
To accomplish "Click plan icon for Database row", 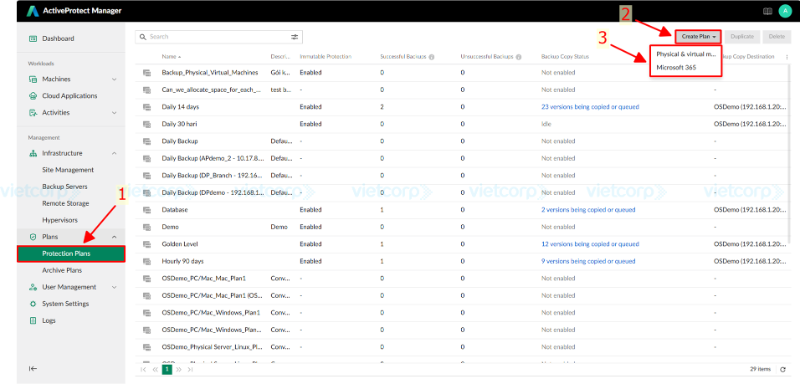I will point(147,210).
